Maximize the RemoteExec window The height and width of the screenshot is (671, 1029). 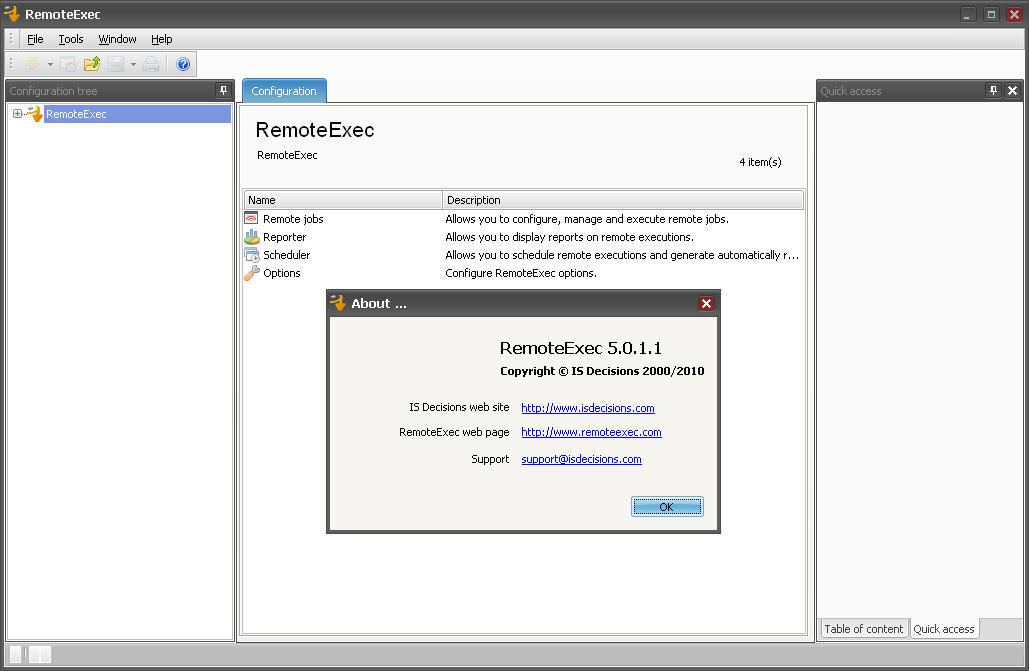(x=991, y=14)
